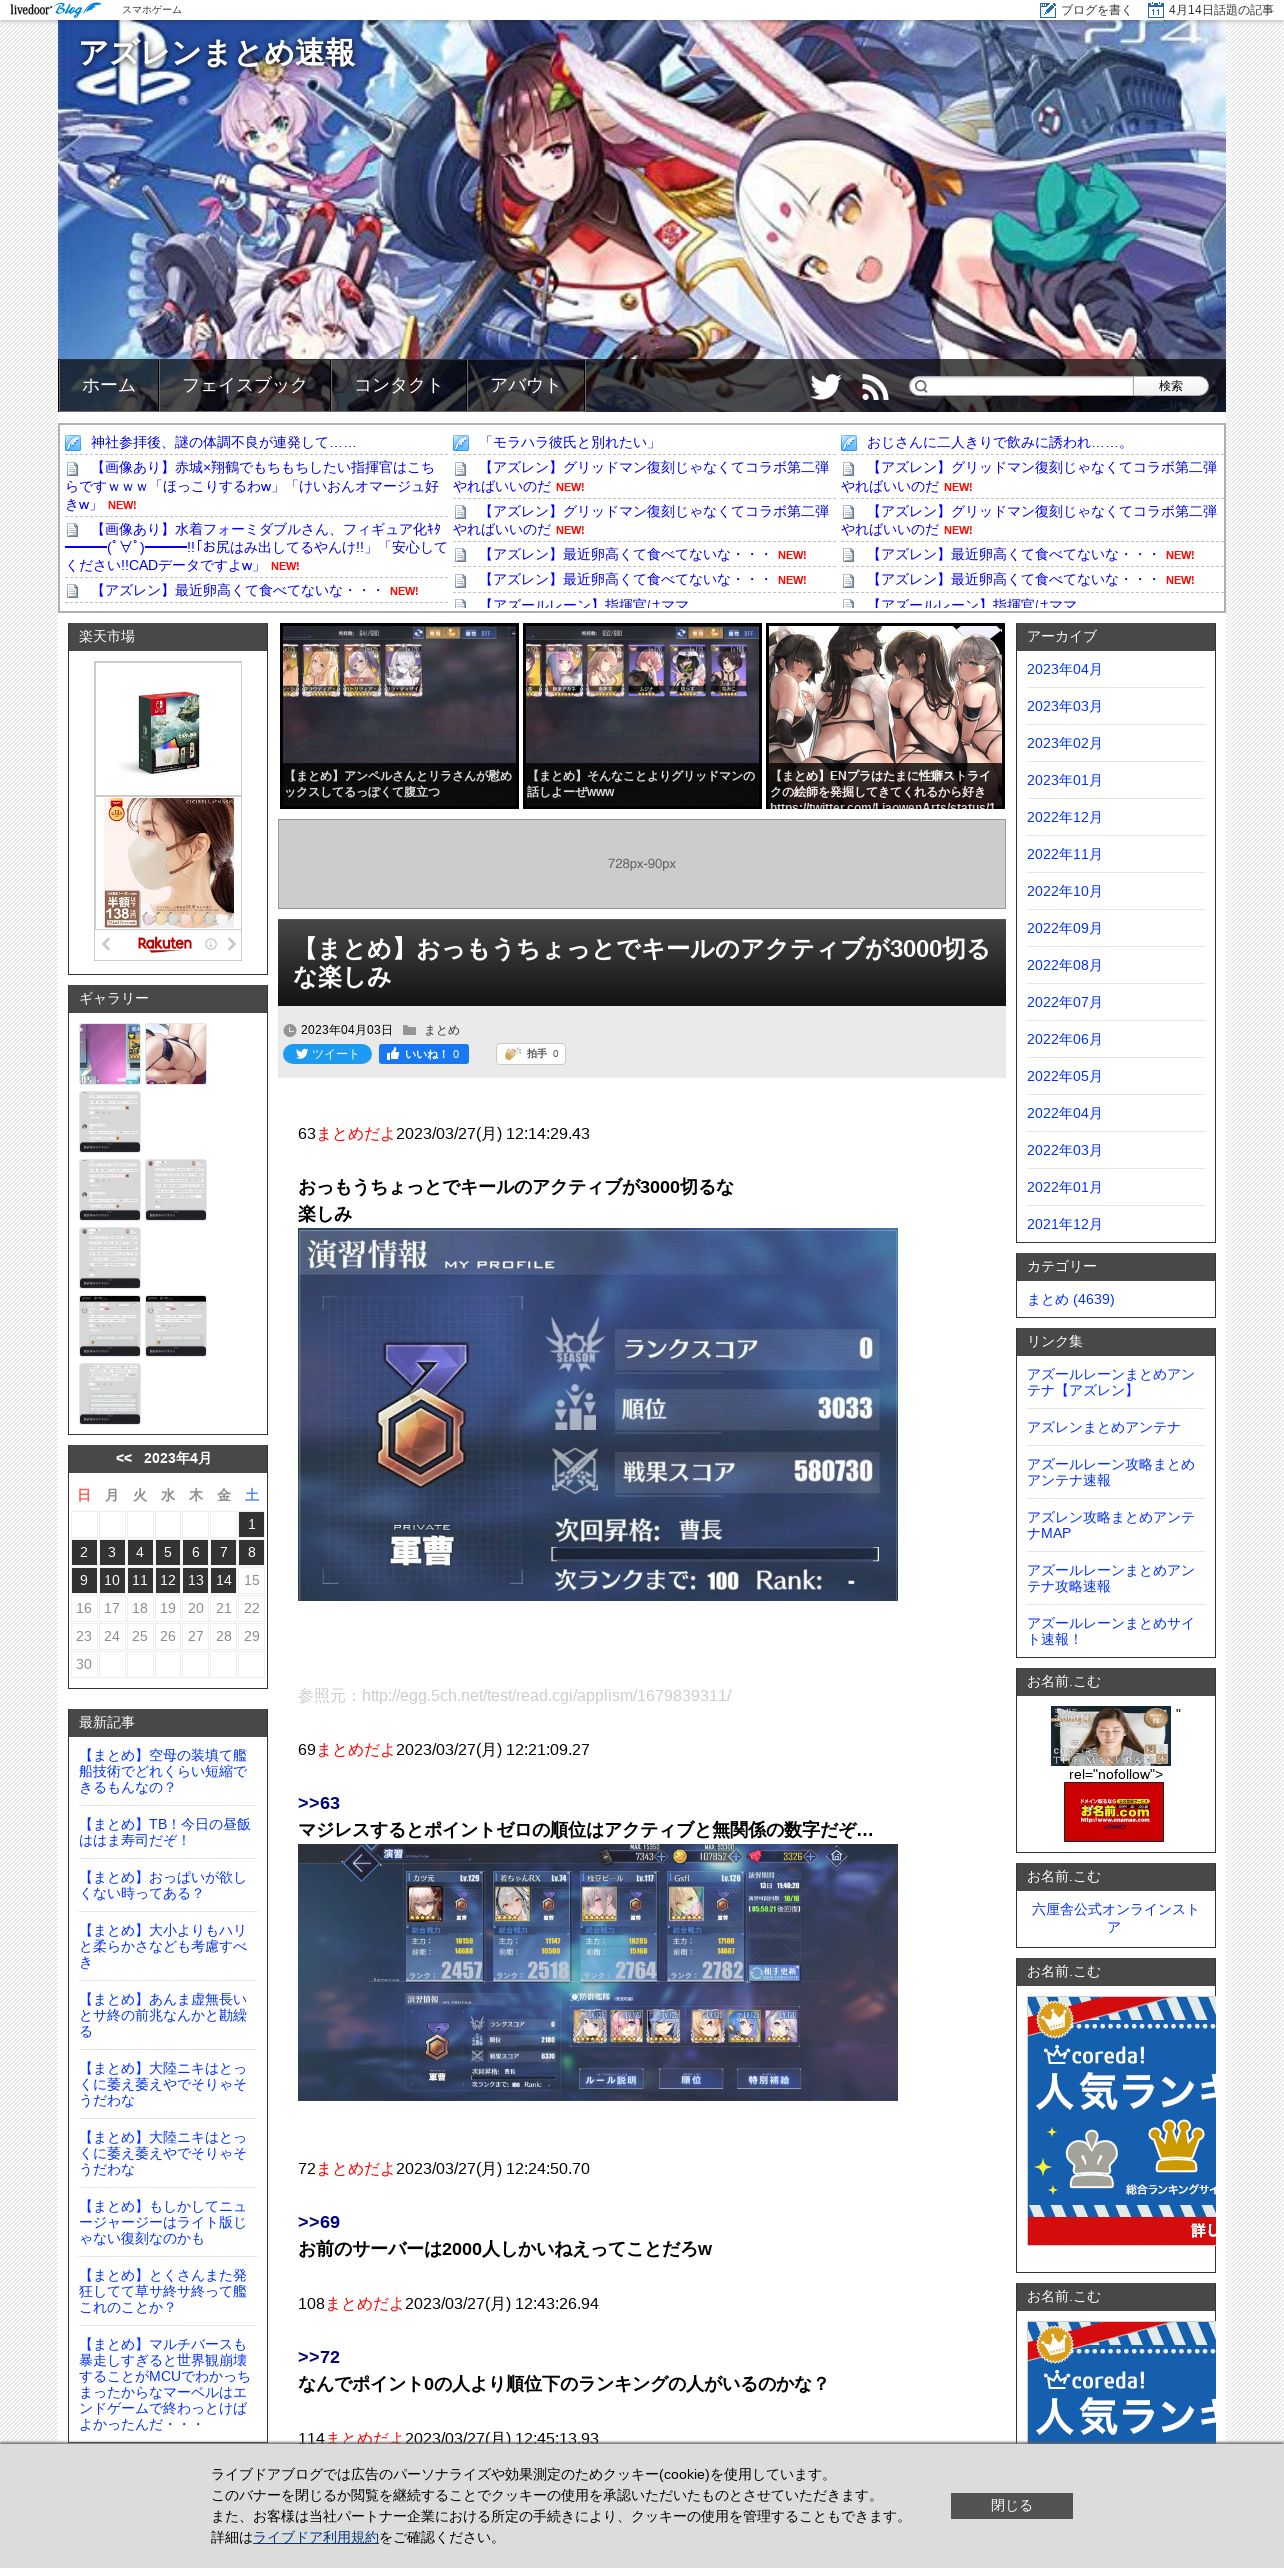Open recent article おっぱいが欲しくない時ってある？

162,1885
